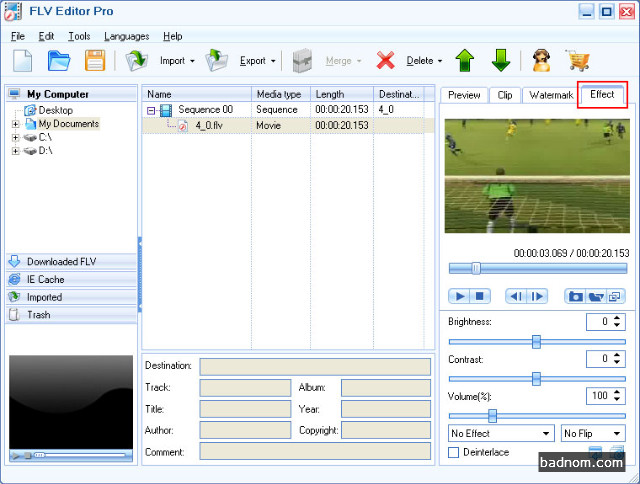
Task: Click the Contrast value field
Action: [599, 359]
